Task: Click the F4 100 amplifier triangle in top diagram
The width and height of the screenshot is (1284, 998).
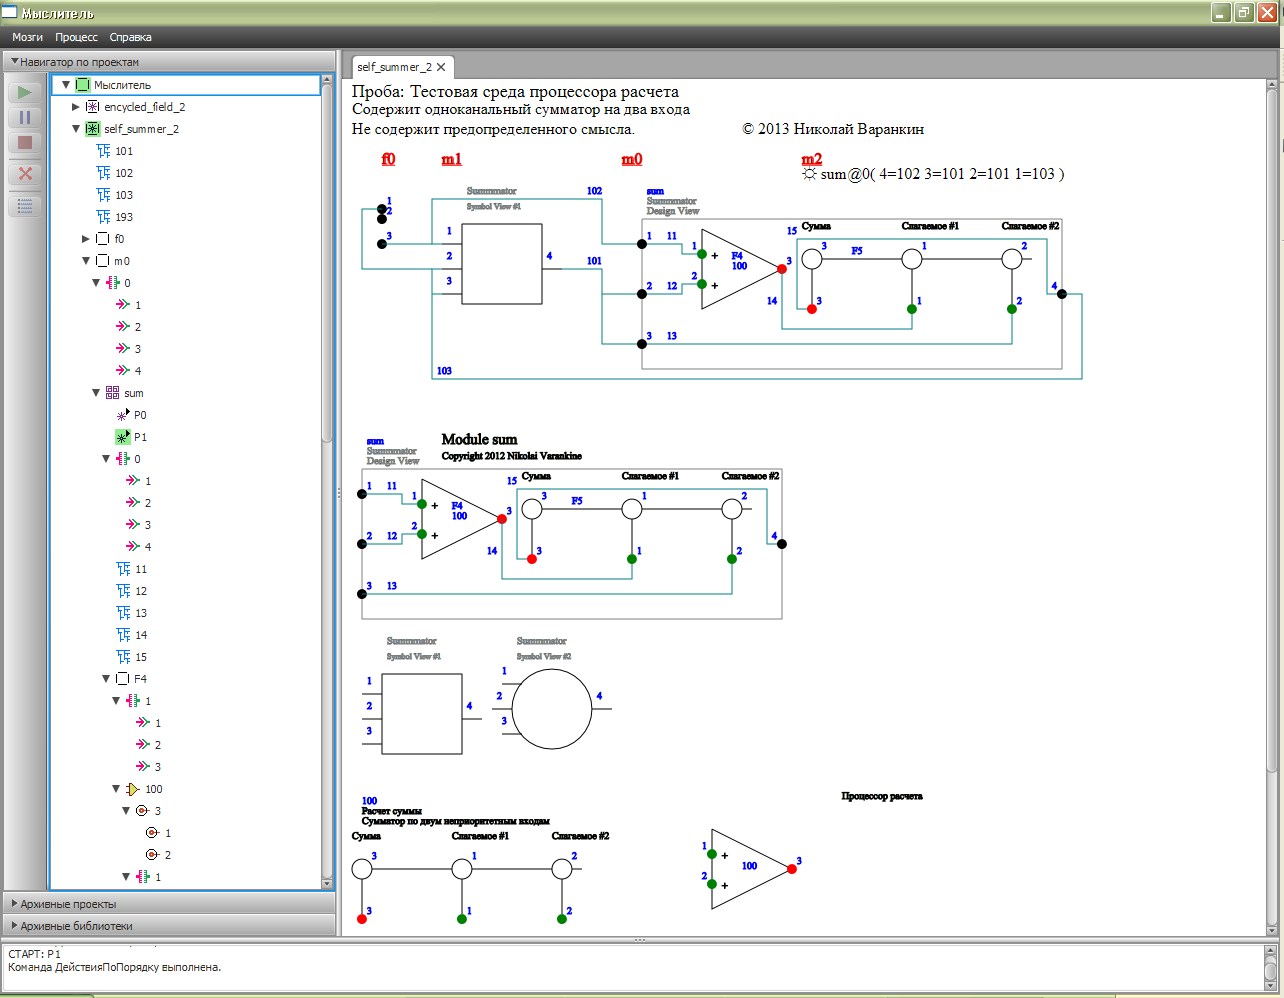Action: tap(740, 269)
